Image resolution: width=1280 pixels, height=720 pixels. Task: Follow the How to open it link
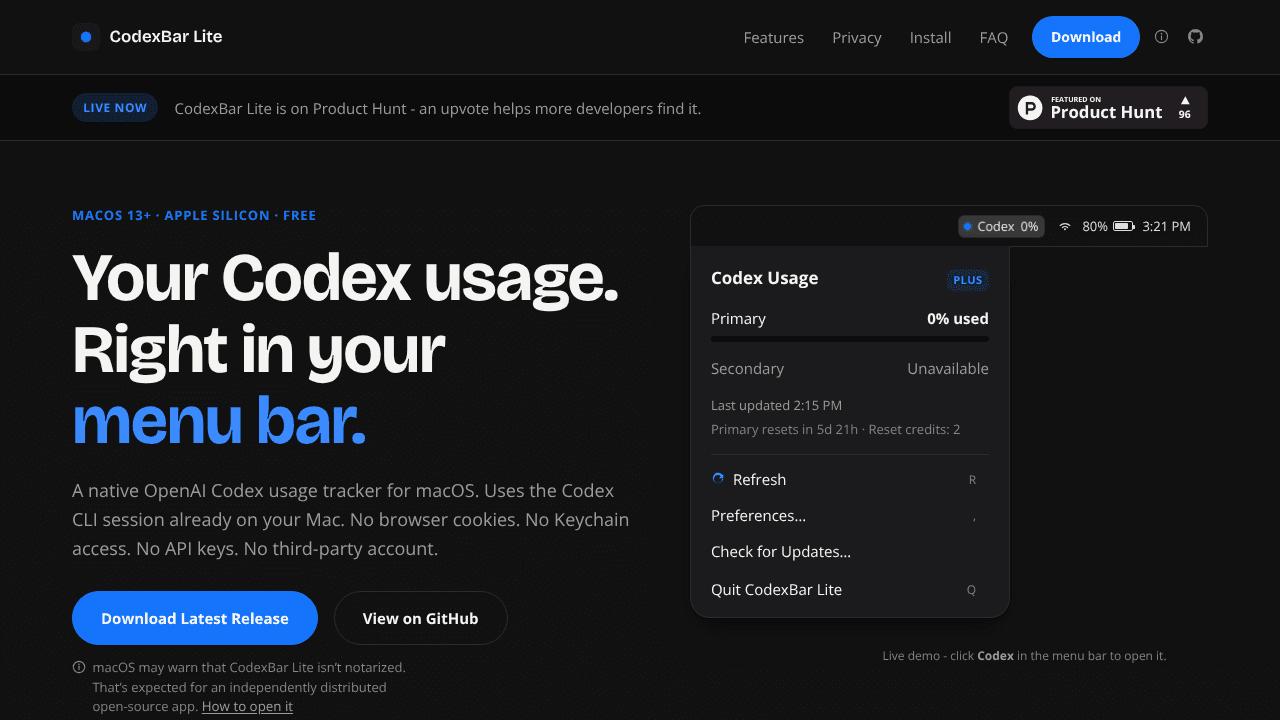click(247, 707)
